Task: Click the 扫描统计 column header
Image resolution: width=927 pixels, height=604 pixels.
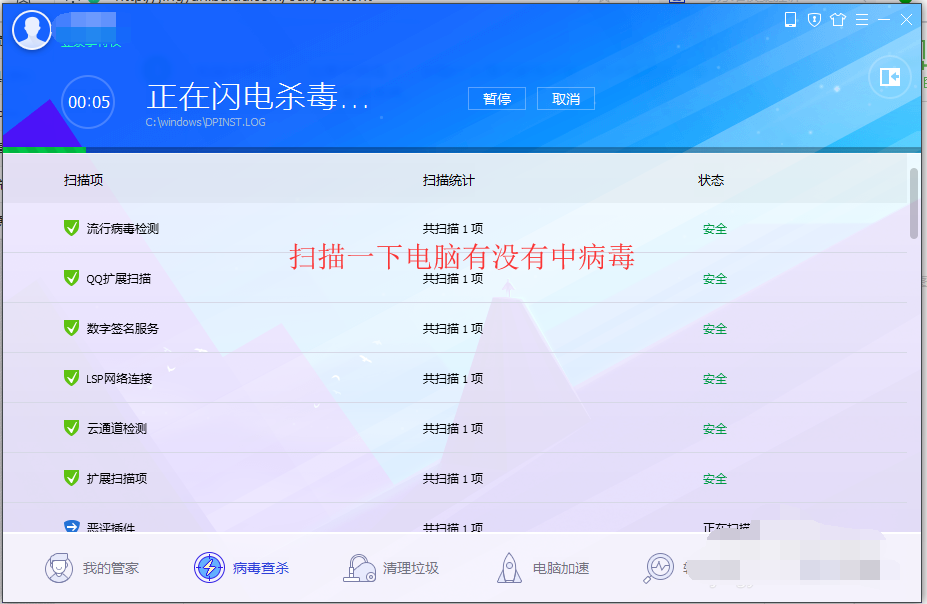Action: [449, 180]
